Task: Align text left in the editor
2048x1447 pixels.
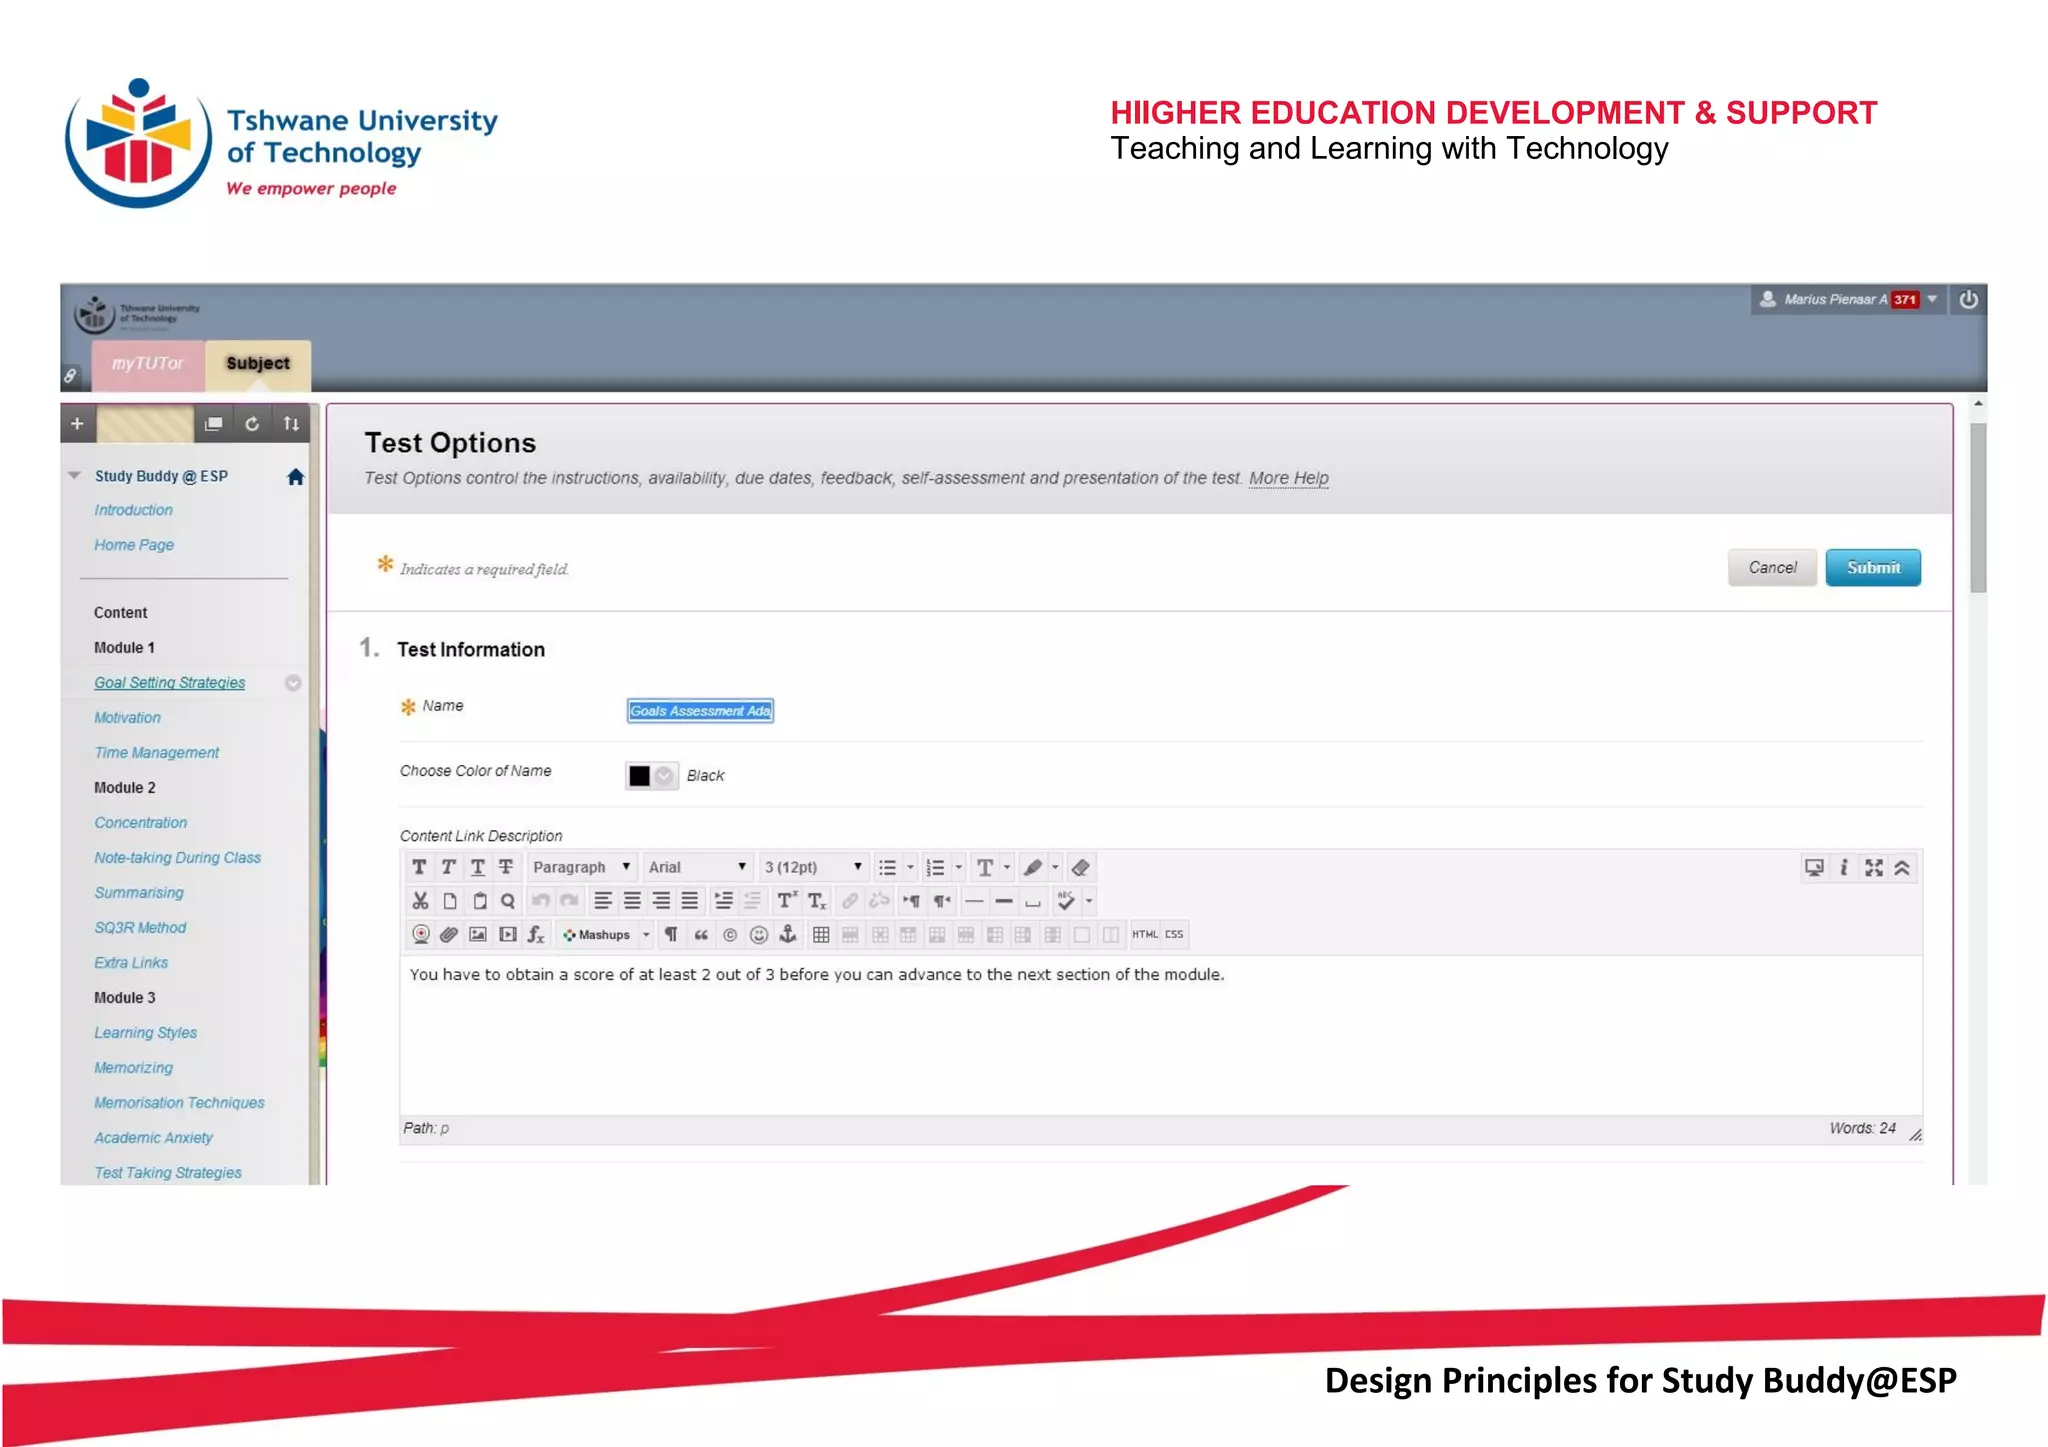Action: 602,901
